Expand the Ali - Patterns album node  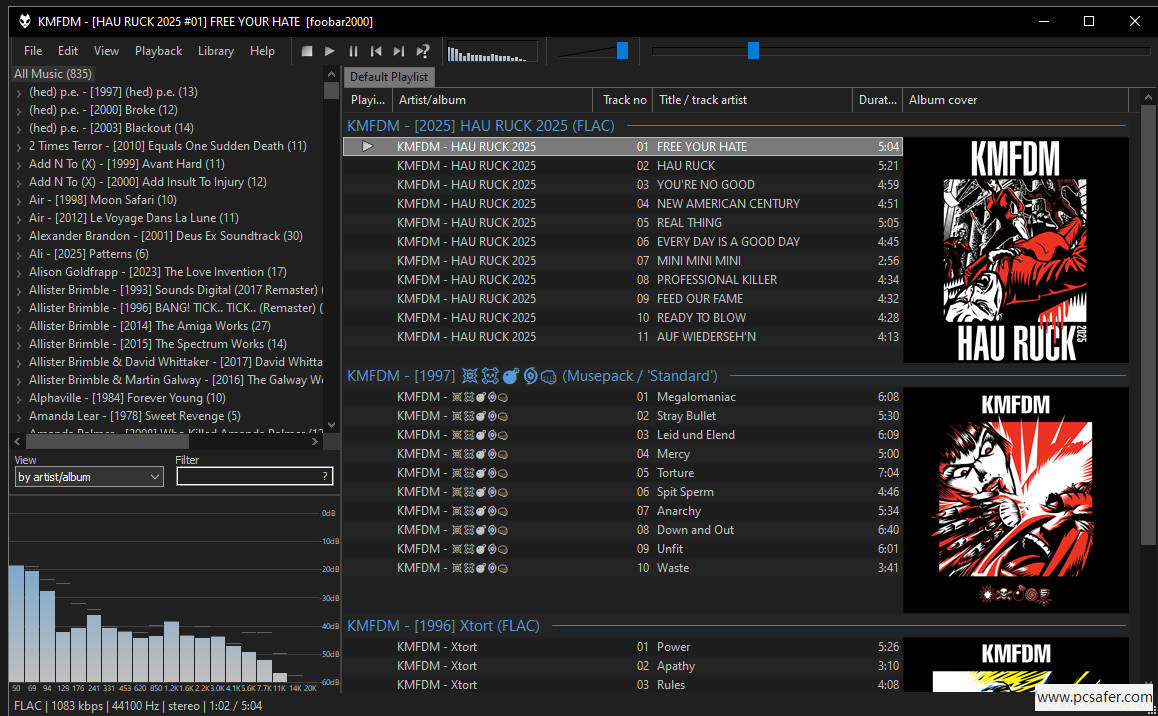point(19,254)
